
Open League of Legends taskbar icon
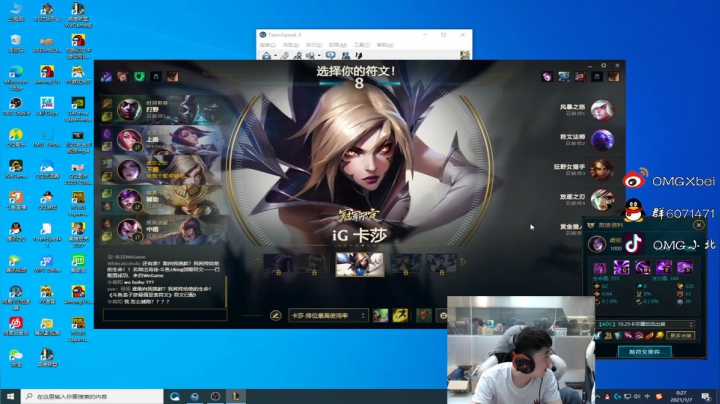tap(236, 396)
